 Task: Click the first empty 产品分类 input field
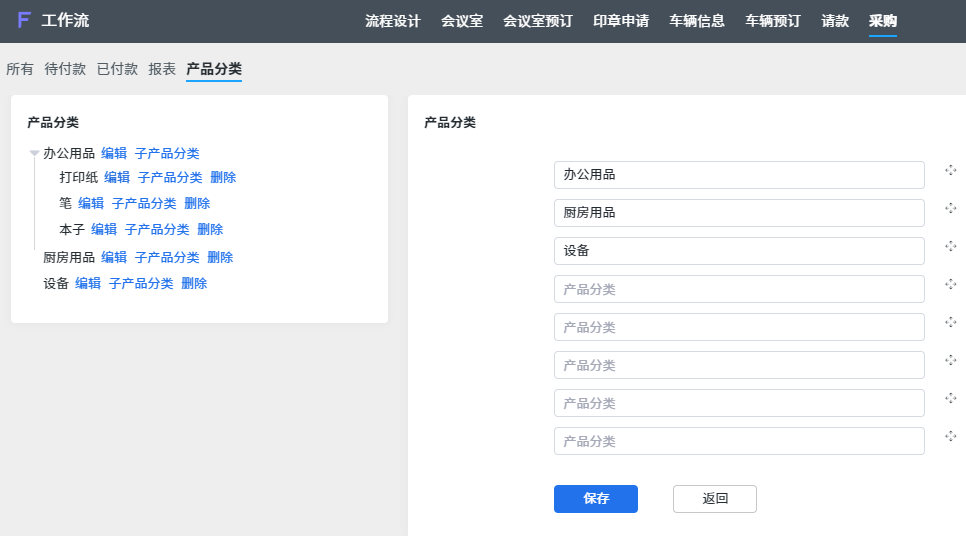(x=739, y=289)
